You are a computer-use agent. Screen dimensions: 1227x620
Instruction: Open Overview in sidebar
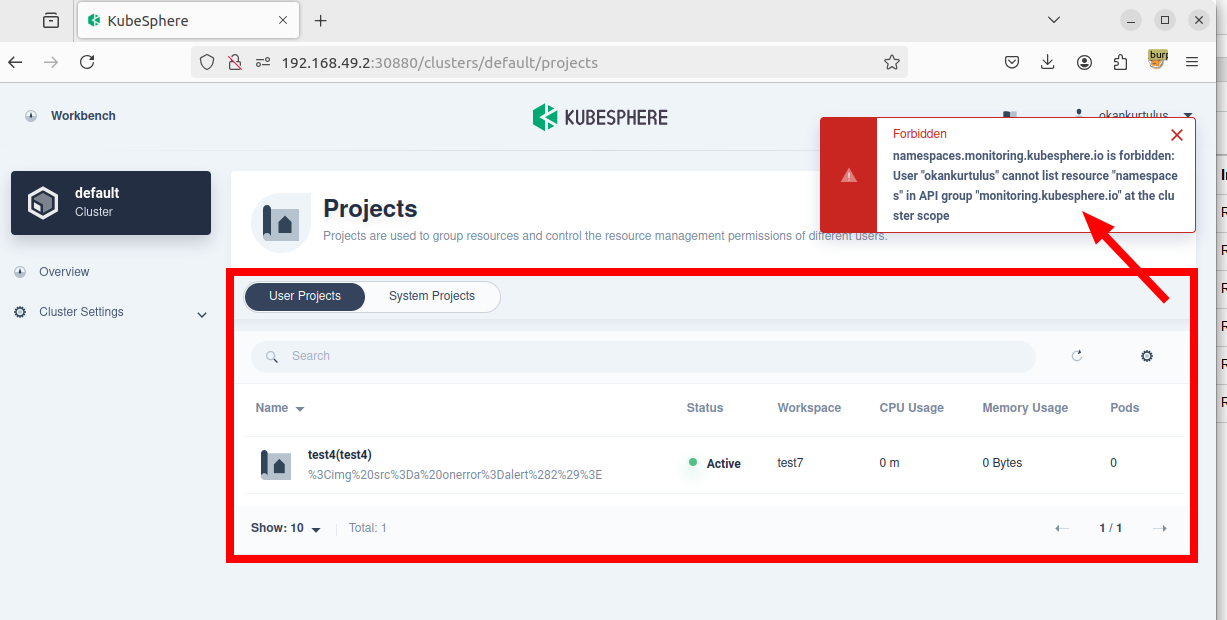pos(64,272)
